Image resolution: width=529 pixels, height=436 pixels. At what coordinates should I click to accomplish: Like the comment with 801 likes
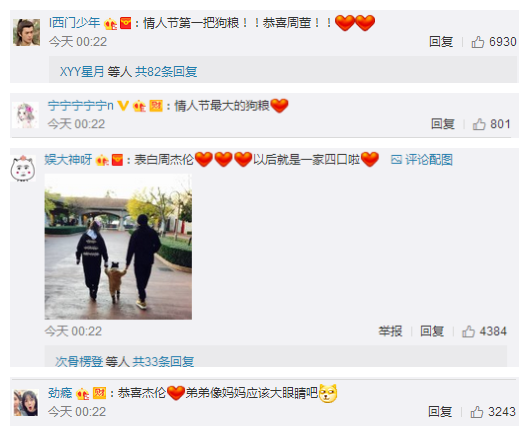click(x=479, y=124)
